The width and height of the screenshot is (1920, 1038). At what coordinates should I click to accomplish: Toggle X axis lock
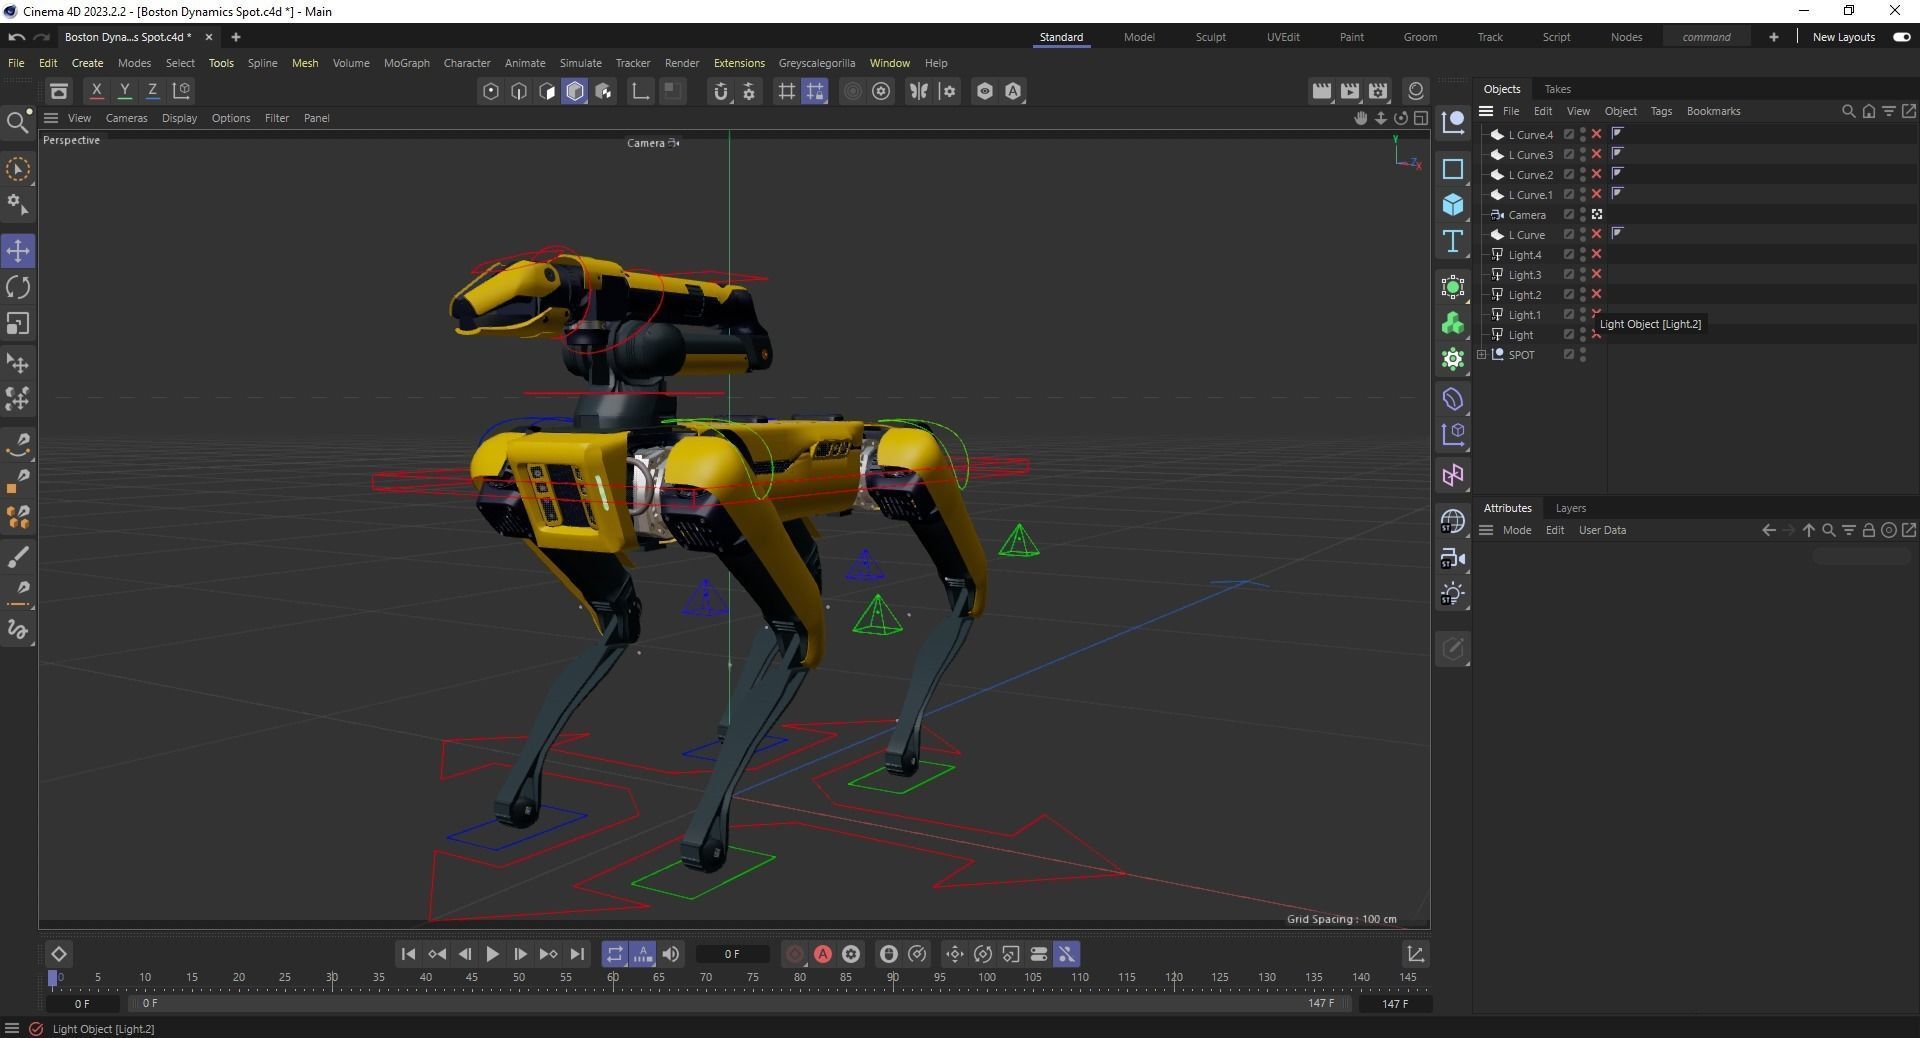pos(96,91)
